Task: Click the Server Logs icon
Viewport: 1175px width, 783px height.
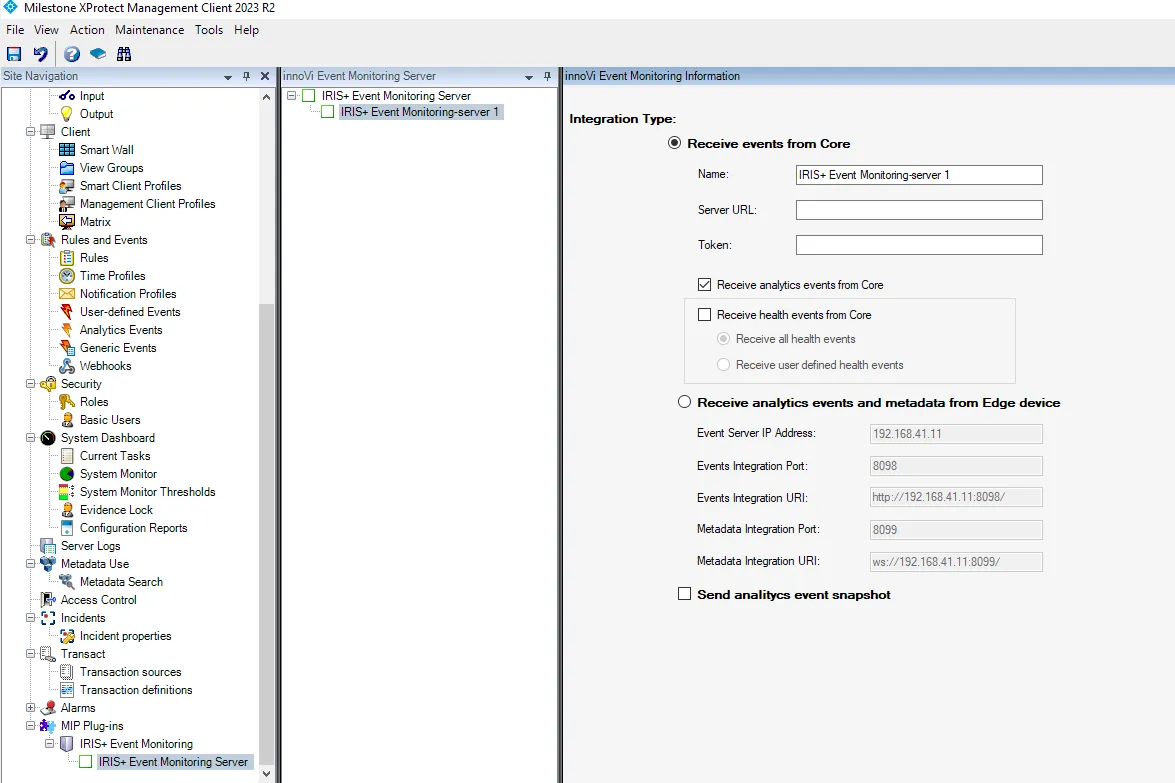Action: pyautogui.click(x=47, y=545)
